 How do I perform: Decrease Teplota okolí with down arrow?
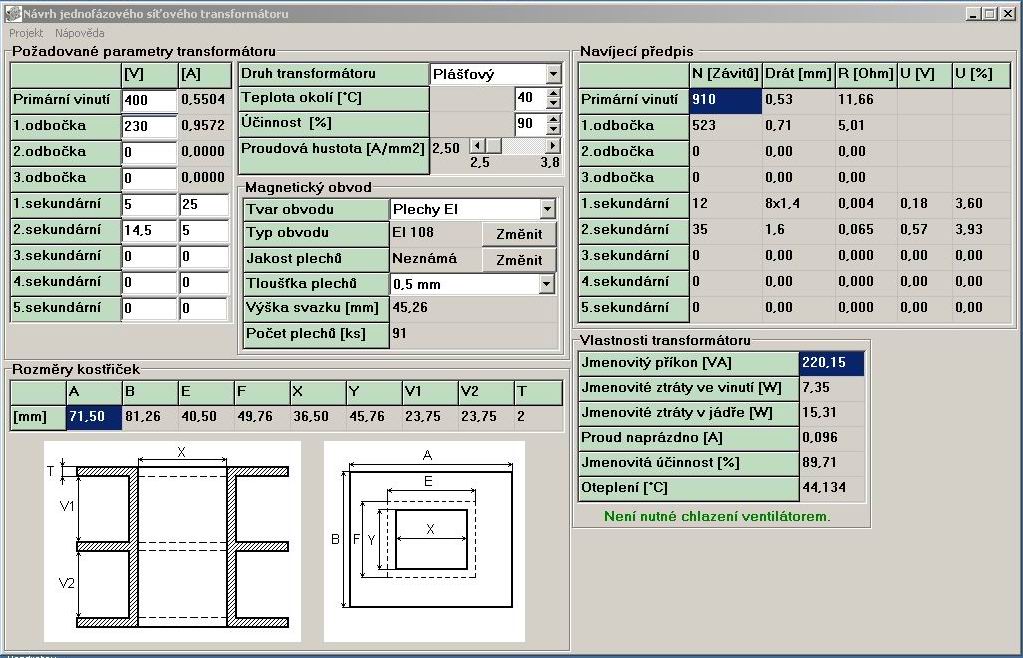553,103
